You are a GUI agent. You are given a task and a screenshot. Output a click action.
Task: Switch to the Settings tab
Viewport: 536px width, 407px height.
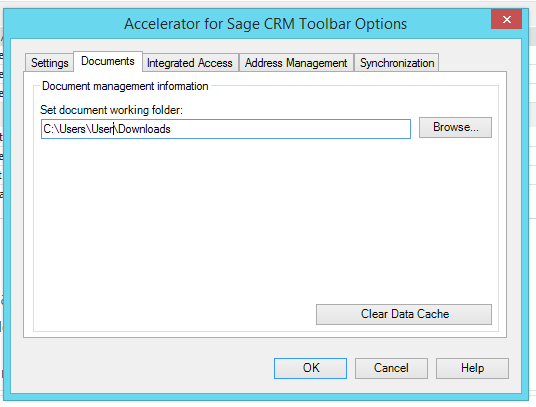[x=50, y=63]
